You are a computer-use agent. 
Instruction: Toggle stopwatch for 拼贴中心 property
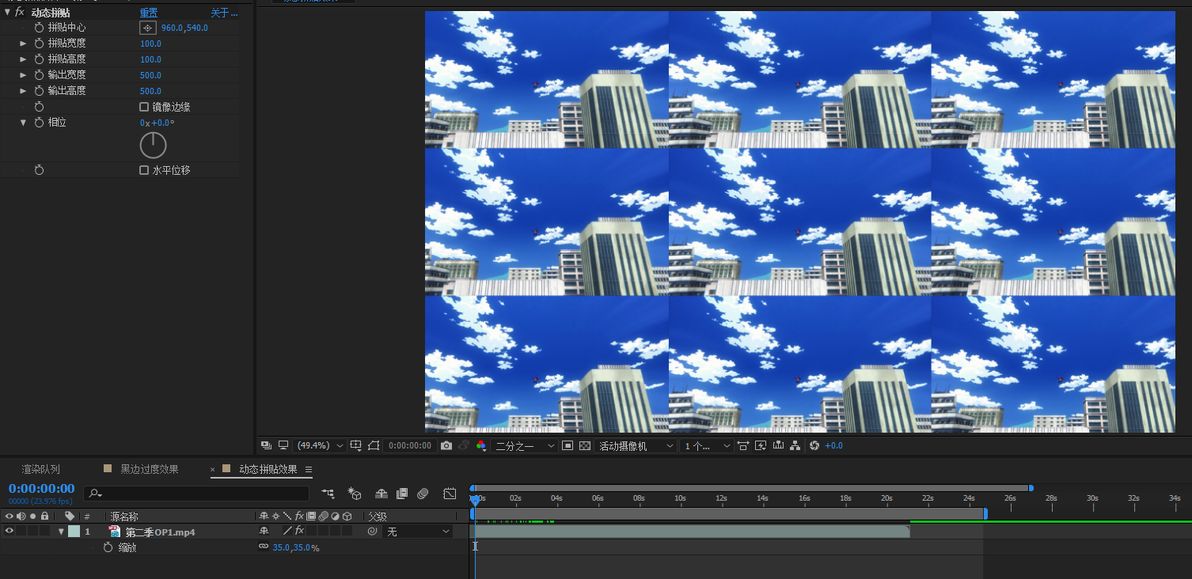[x=39, y=27]
